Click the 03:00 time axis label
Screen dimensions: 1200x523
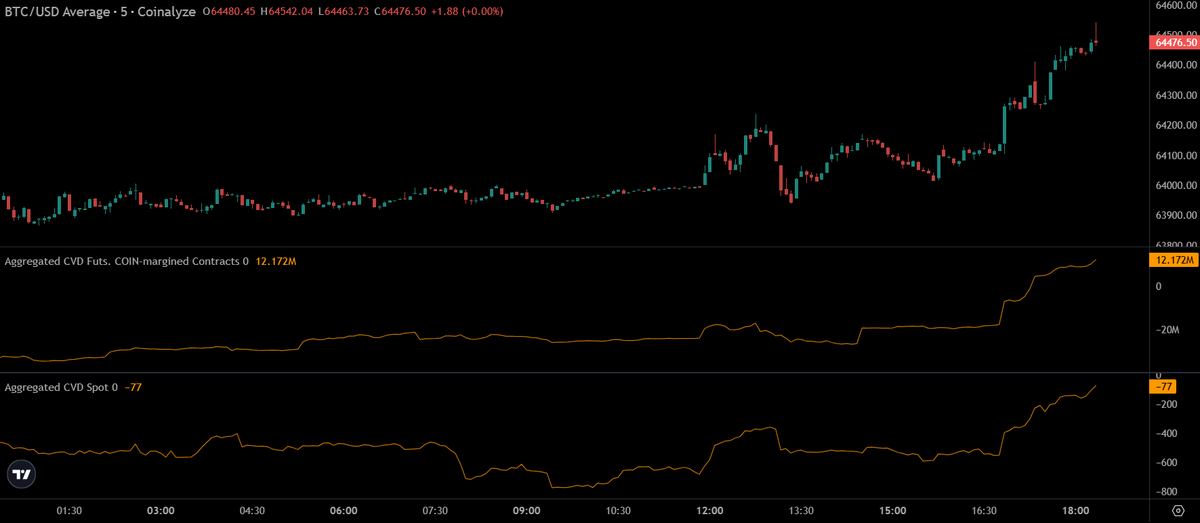pyautogui.click(x=161, y=510)
